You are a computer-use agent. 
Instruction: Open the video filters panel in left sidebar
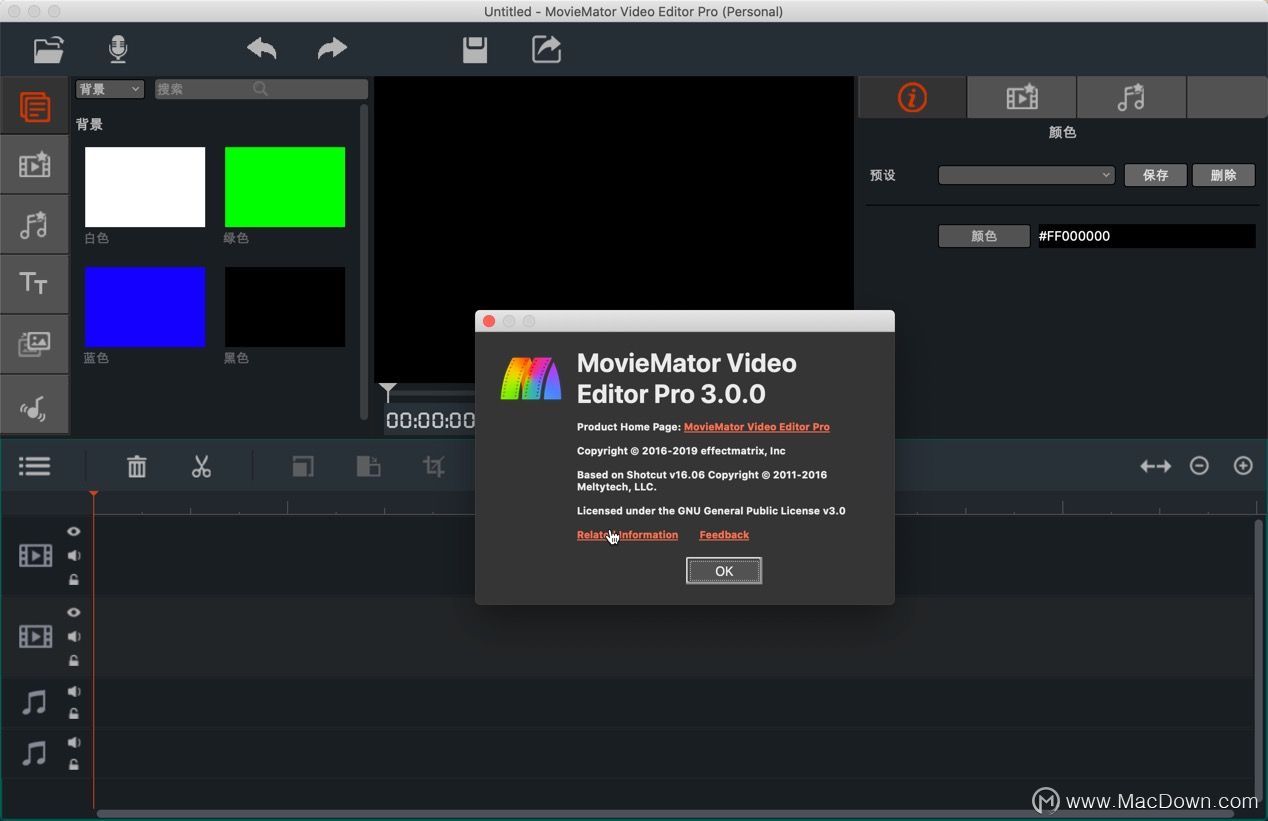tap(35, 165)
